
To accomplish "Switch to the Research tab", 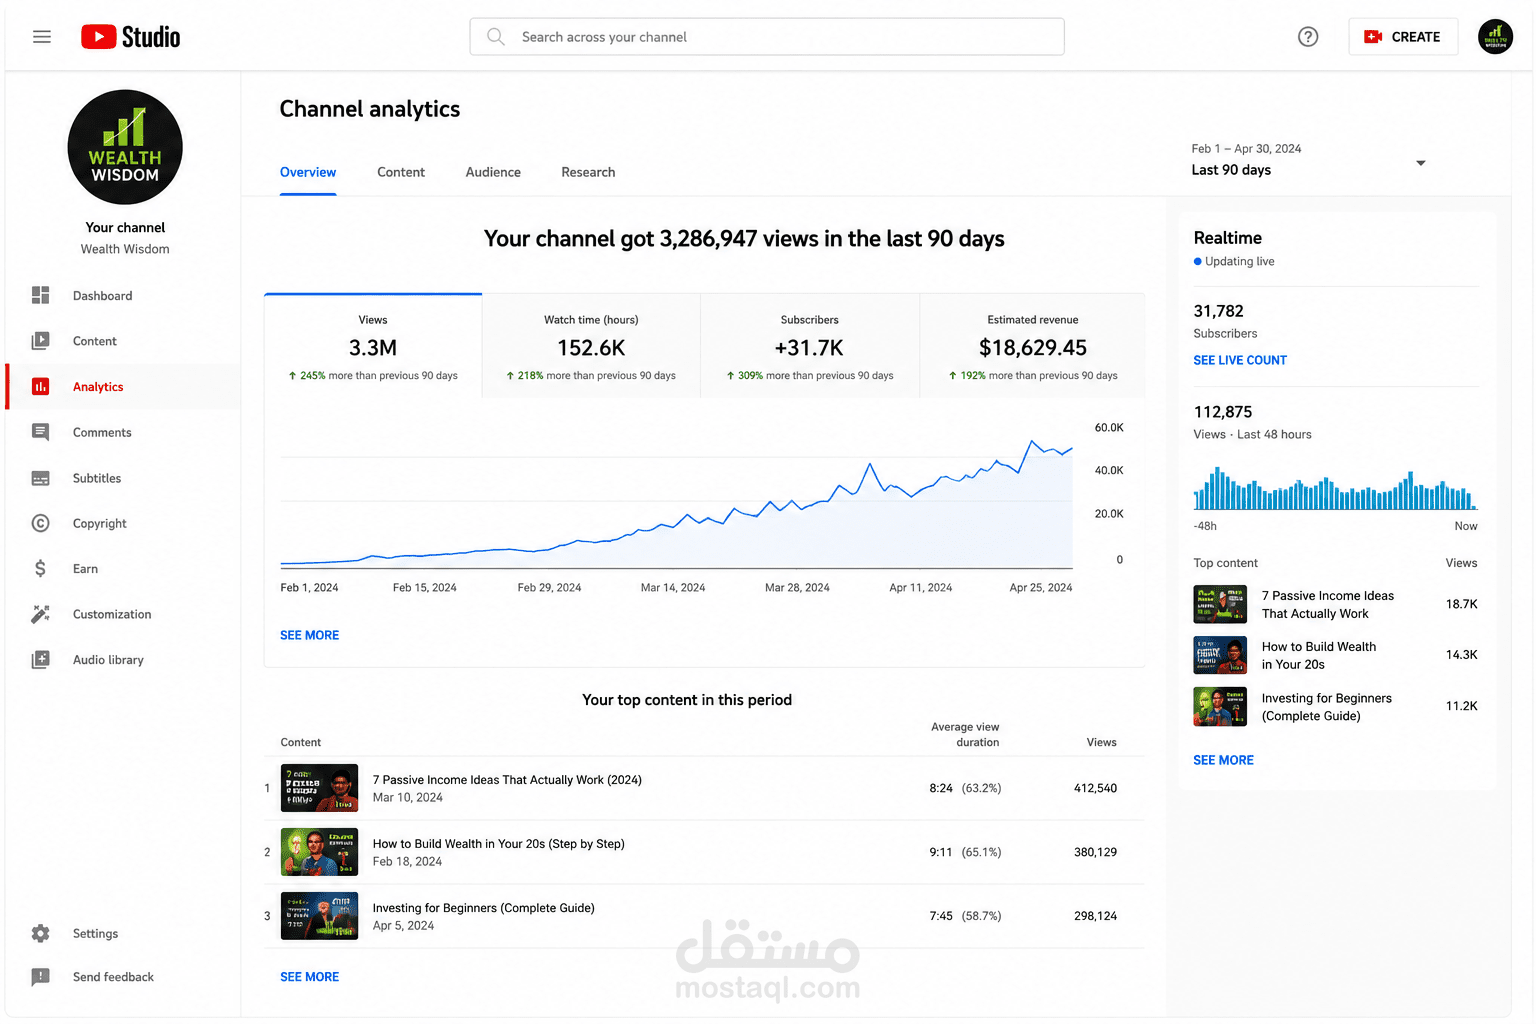I will pos(588,172).
